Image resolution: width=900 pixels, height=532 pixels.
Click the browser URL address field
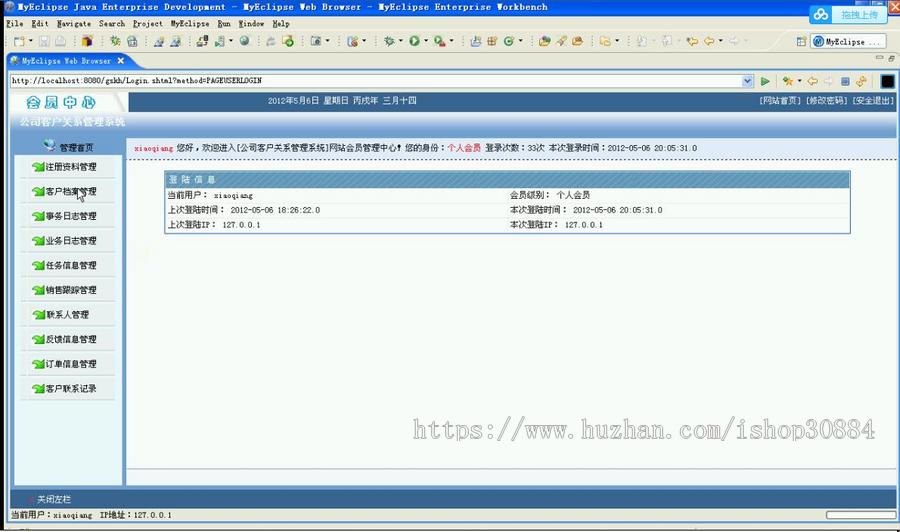click(x=376, y=81)
